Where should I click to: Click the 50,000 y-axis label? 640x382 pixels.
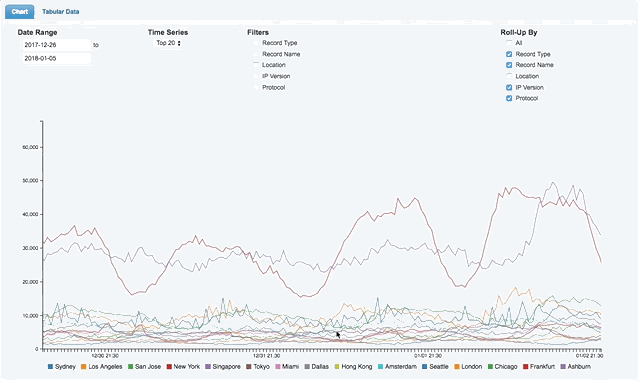[x=30, y=181]
